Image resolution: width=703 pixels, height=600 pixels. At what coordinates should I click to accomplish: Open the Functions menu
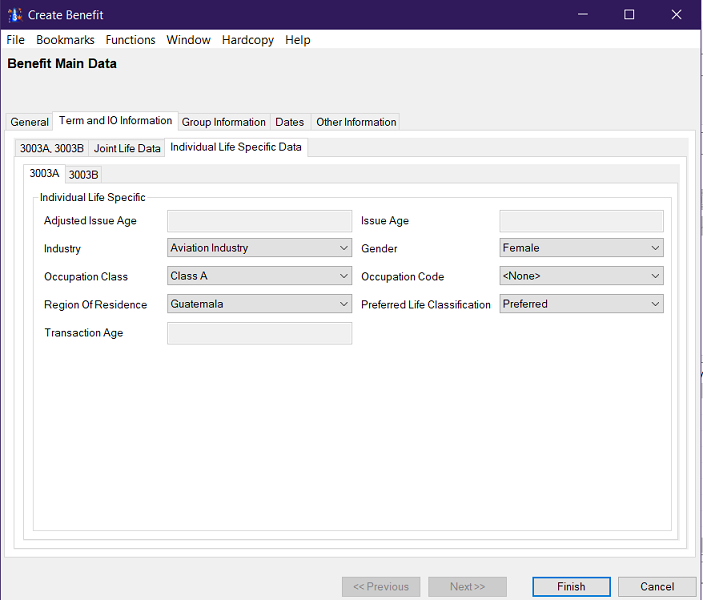[x=130, y=40]
